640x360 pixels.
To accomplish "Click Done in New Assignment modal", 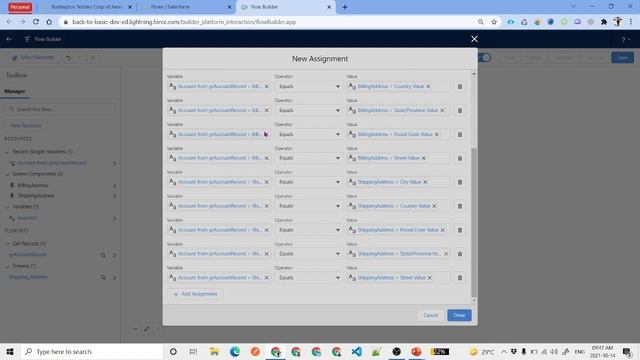I will point(459,315).
